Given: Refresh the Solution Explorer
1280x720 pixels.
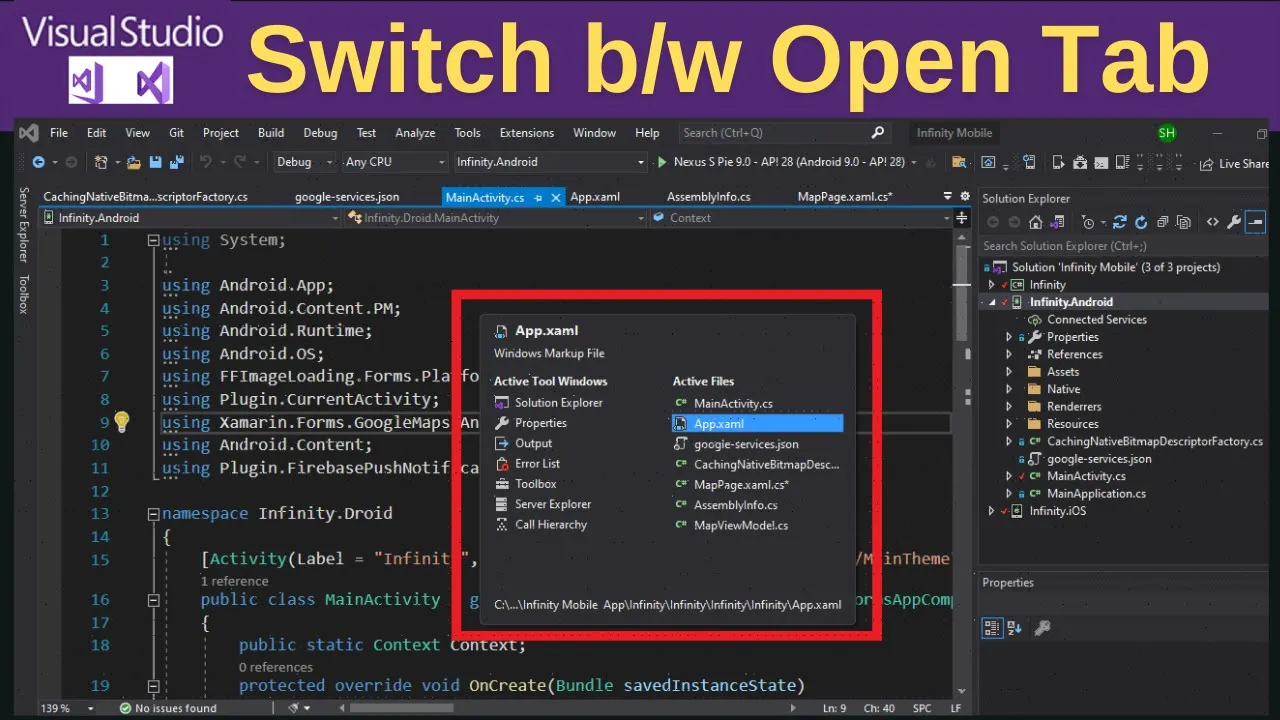Looking at the screenshot, I should point(1141,222).
